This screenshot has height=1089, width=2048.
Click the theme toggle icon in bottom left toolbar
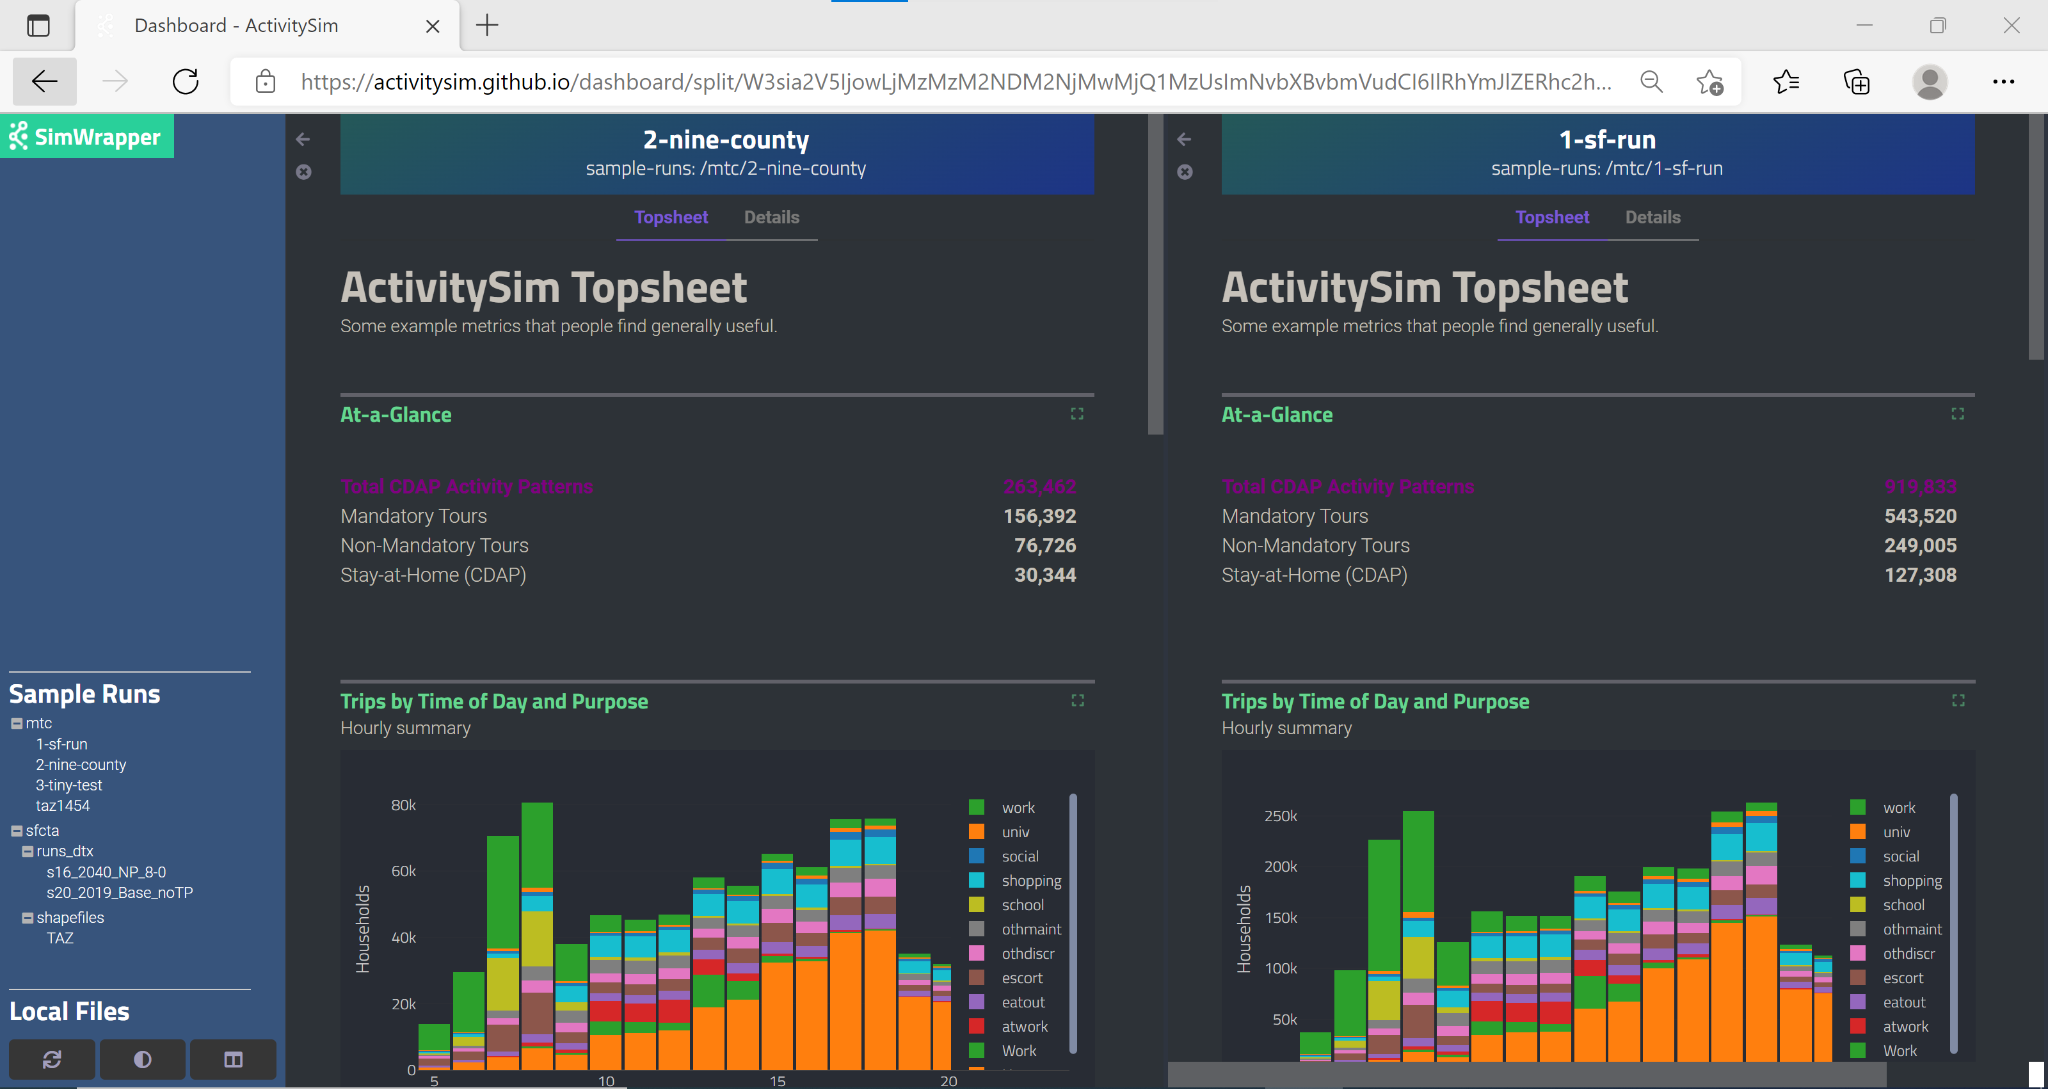coord(142,1059)
